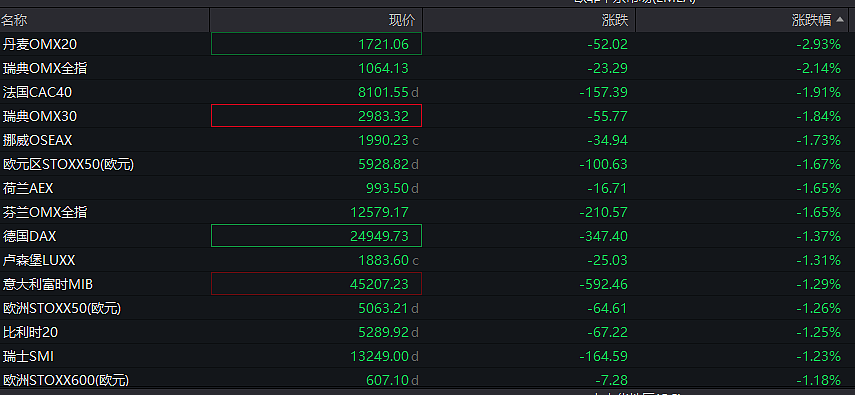
Task: Click change value -64.61
Action: tap(607, 308)
